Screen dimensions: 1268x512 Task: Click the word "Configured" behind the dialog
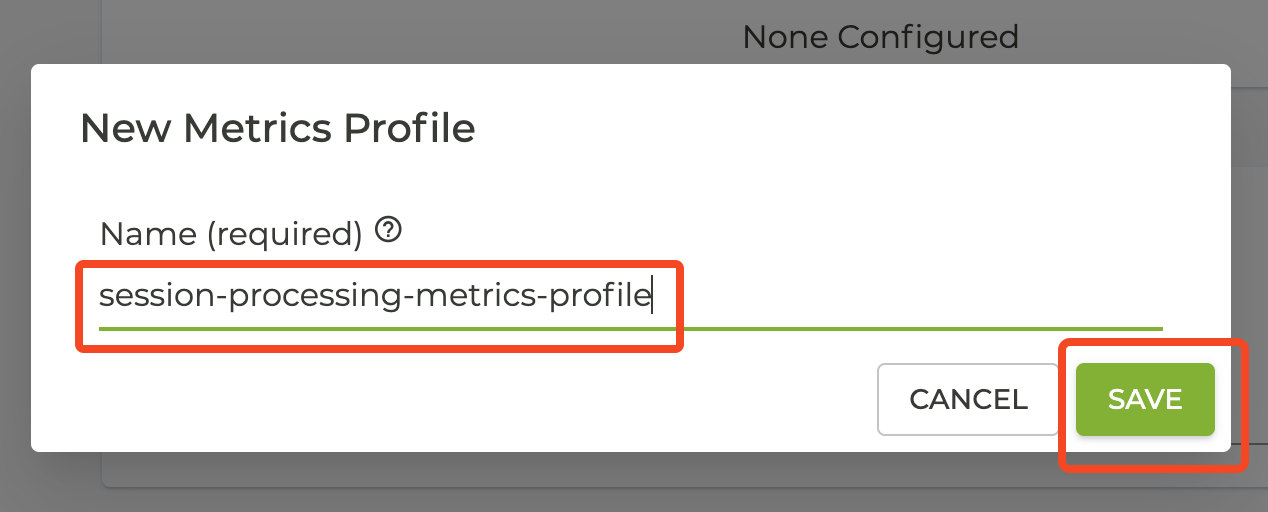coord(928,38)
